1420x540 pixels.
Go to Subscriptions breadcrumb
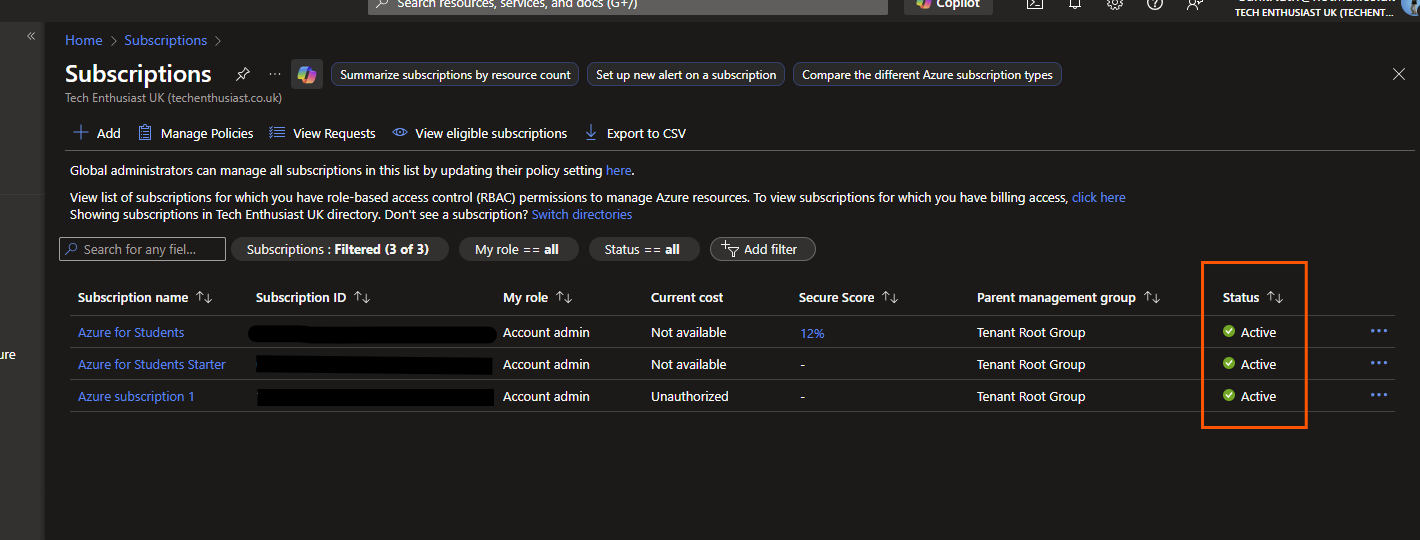(166, 40)
